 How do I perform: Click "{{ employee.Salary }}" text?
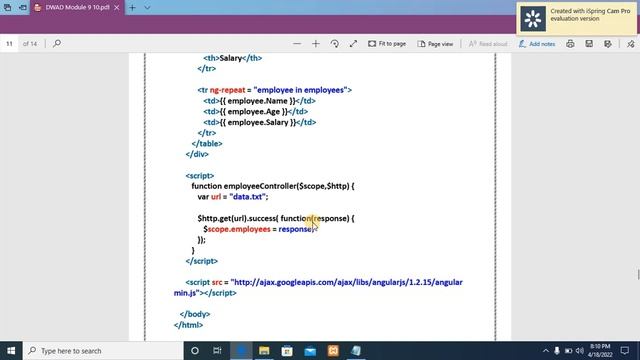point(258,122)
